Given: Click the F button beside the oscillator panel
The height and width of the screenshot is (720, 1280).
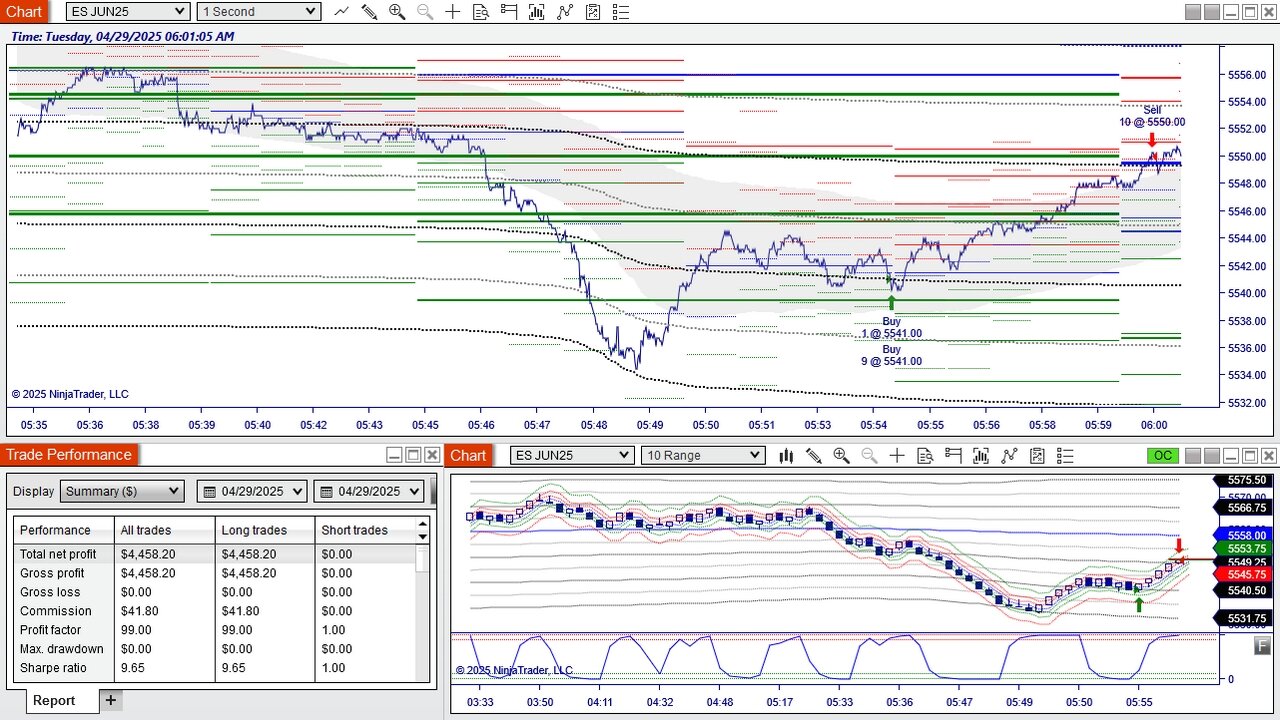Looking at the screenshot, I should point(1264,646).
